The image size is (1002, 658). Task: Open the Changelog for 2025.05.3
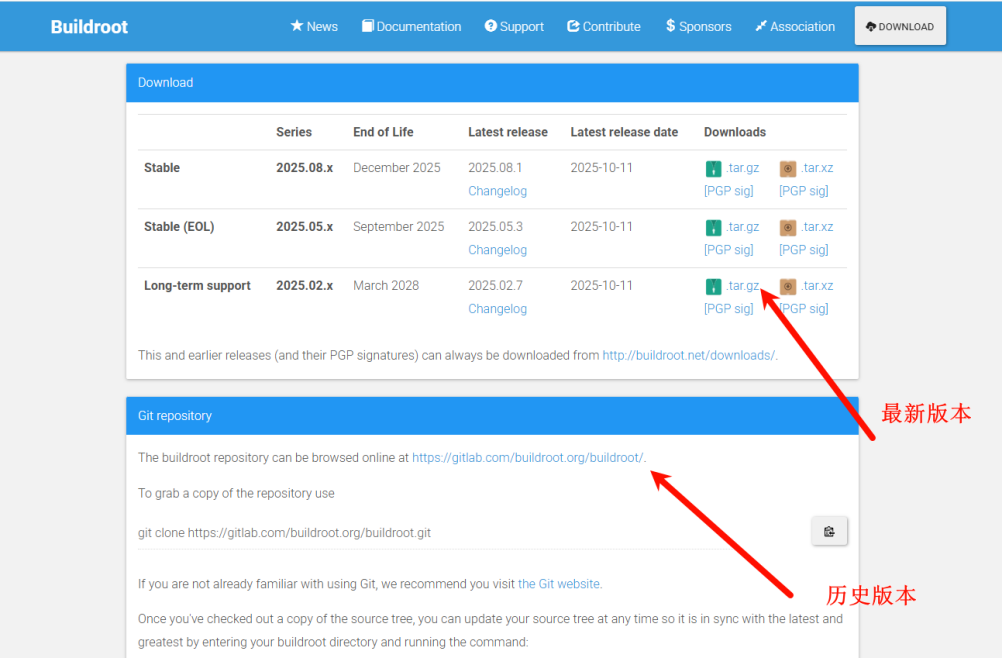[497, 250]
